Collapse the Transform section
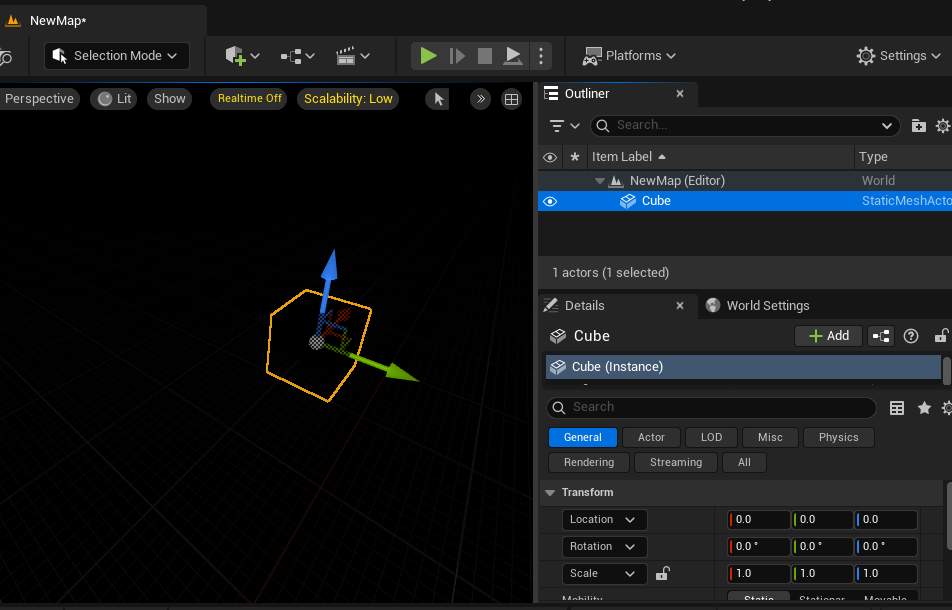The height and width of the screenshot is (610, 952). (x=550, y=493)
